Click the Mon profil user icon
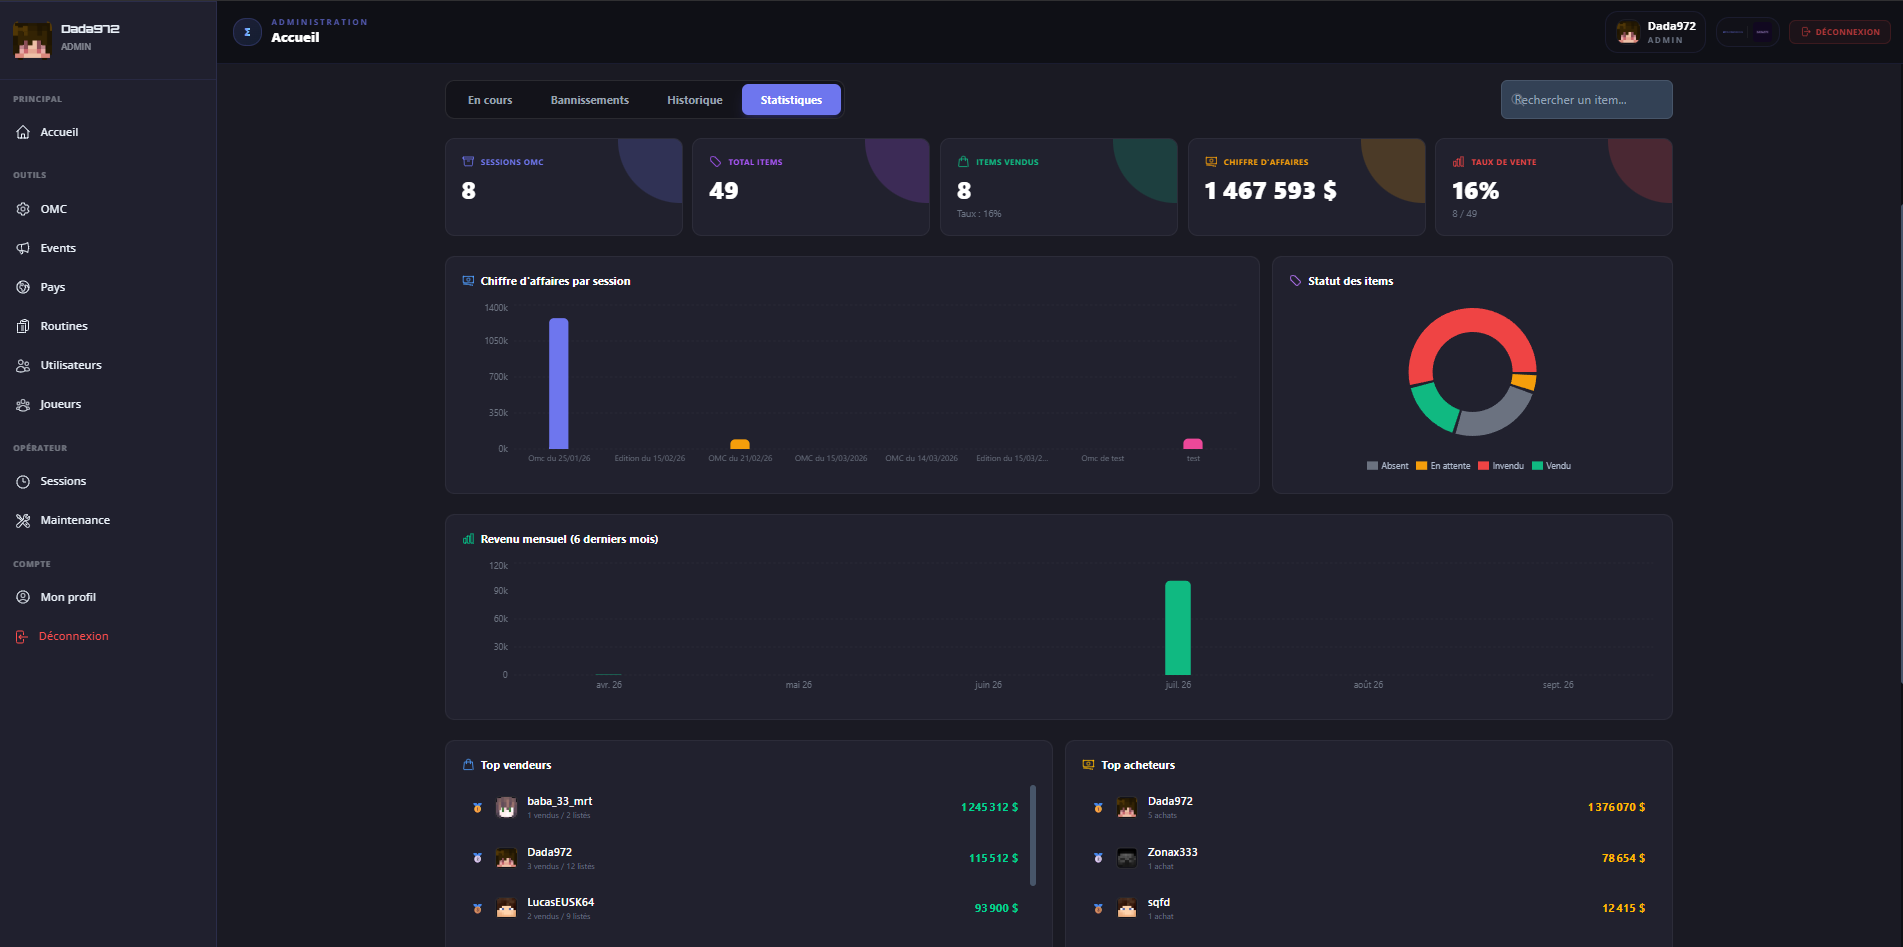 23,597
